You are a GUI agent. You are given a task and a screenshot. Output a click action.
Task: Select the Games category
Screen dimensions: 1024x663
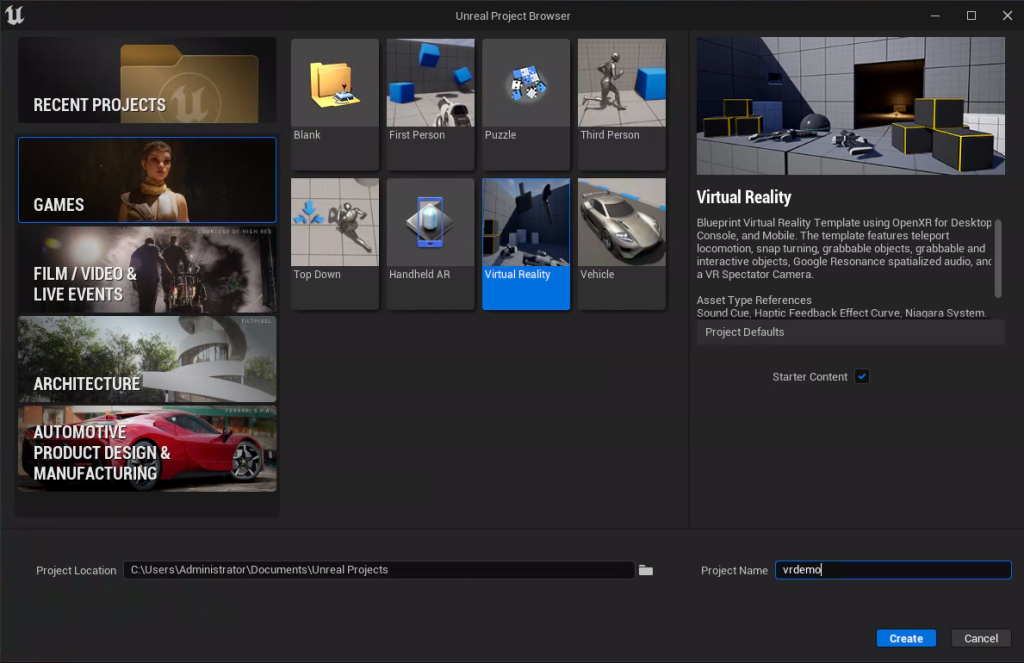pyautogui.click(x=147, y=180)
